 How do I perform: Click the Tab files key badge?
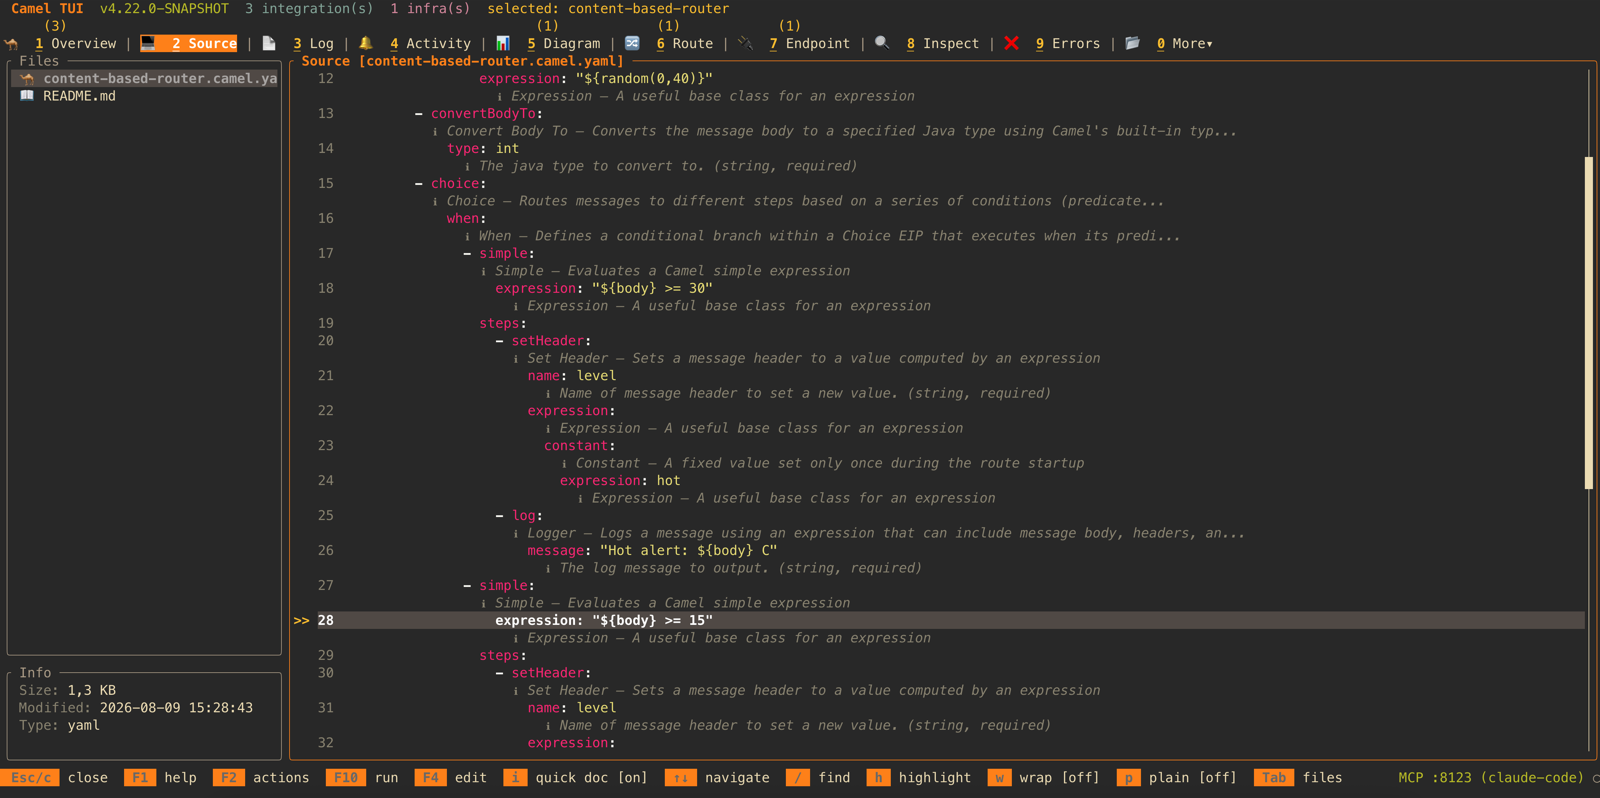[x=1274, y=778]
